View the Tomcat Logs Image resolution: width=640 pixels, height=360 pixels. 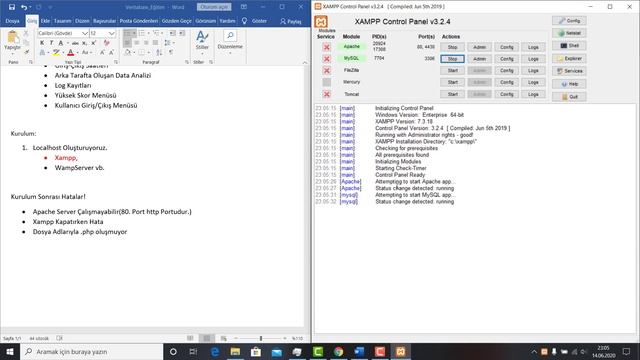tap(533, 94)
